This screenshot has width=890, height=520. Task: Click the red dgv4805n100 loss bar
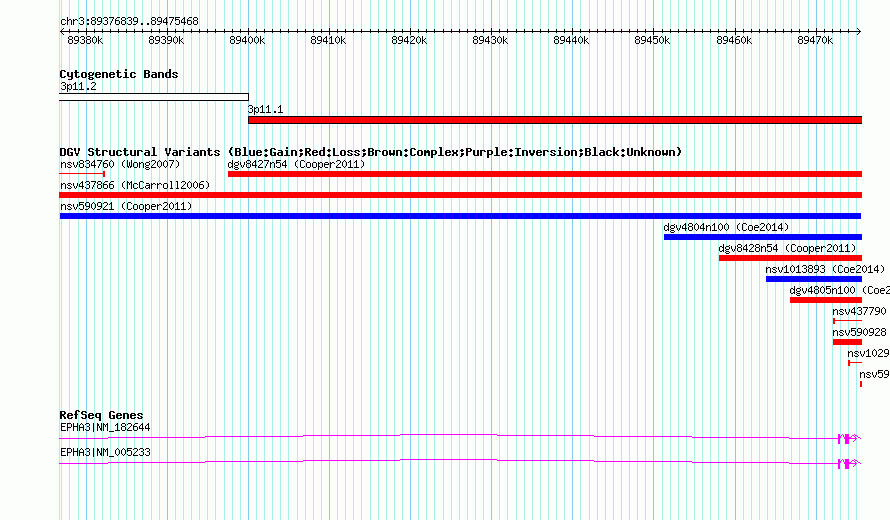pyautogui.click(x=826, y=300)
